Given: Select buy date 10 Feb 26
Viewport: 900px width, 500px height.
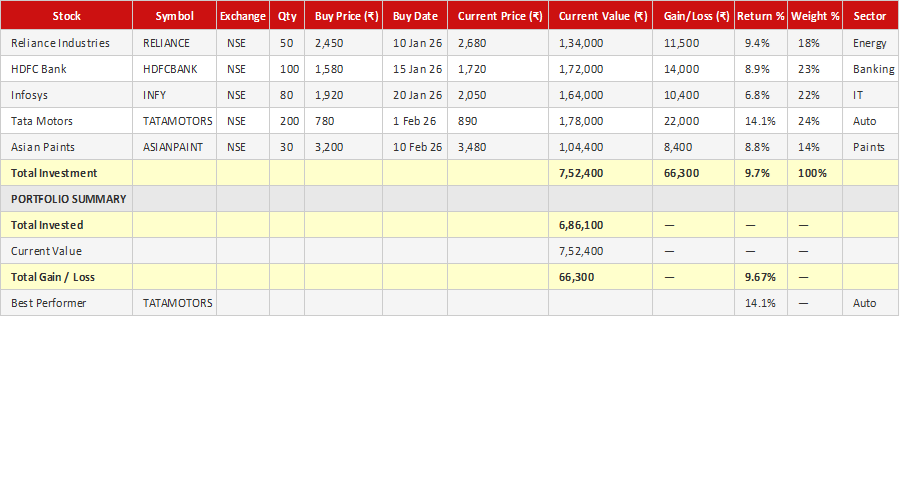Looking at the screenshot, I should coord(415,147).
